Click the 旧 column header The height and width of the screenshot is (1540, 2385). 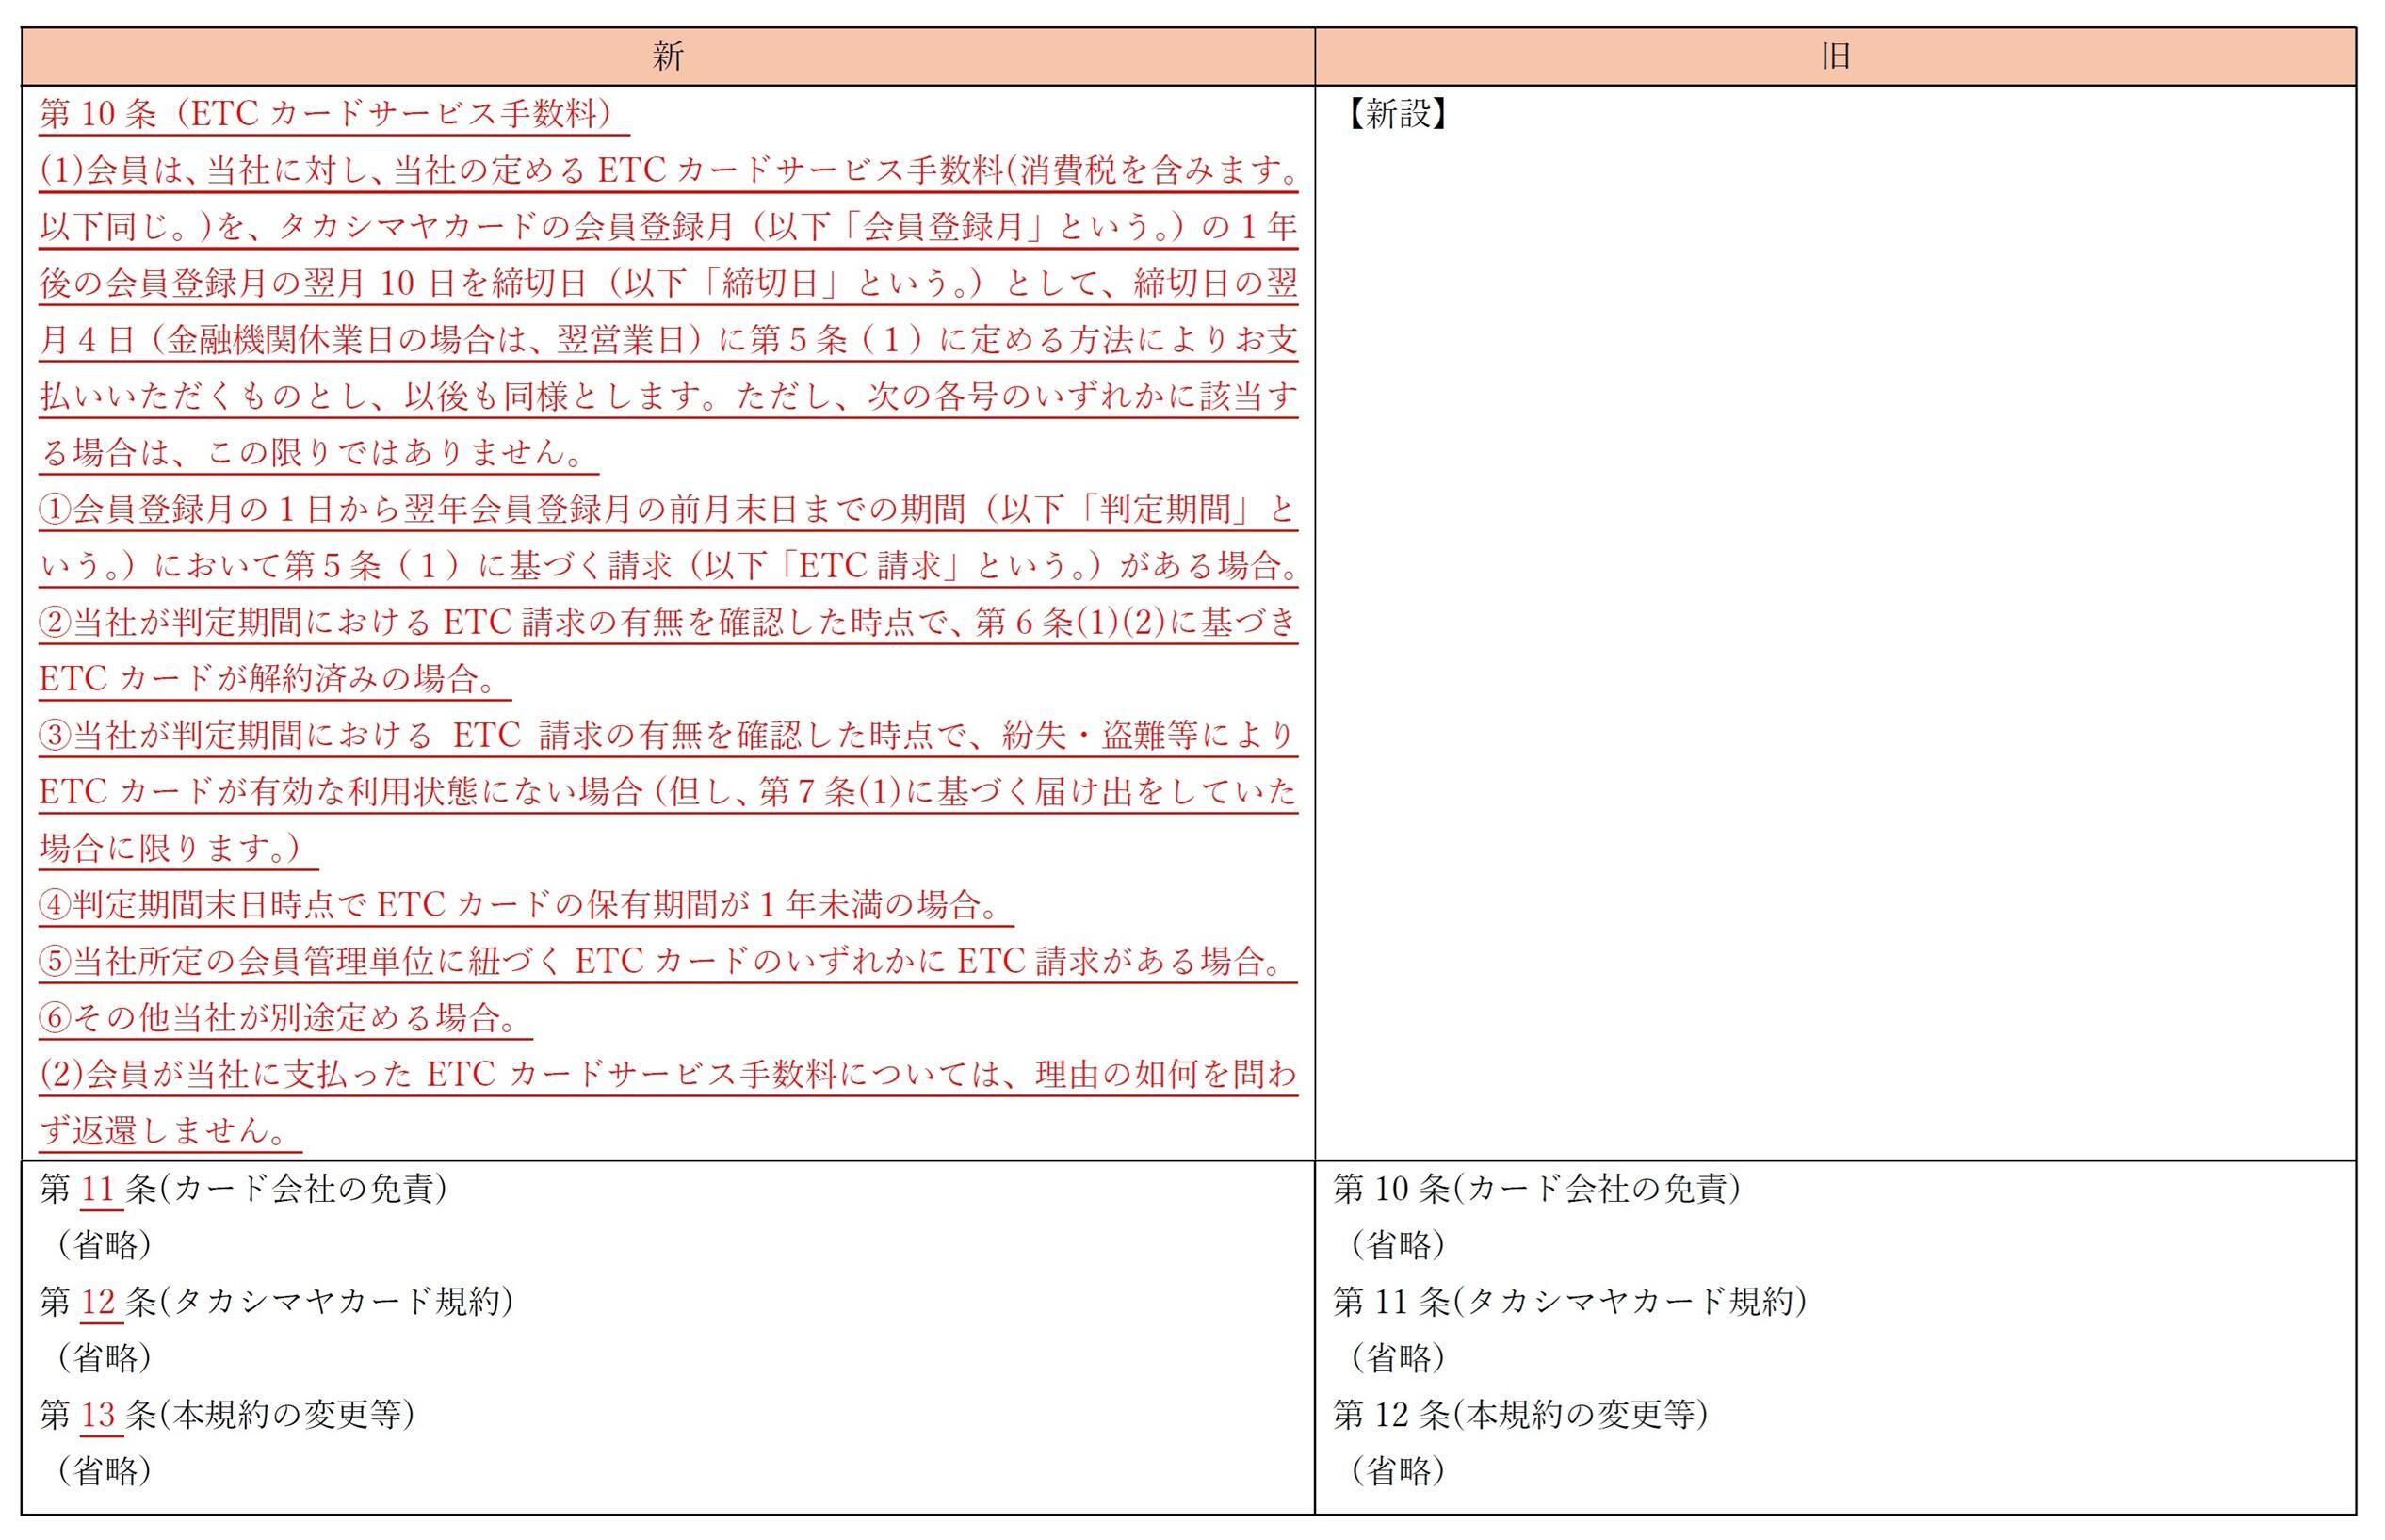(1835, 57)
